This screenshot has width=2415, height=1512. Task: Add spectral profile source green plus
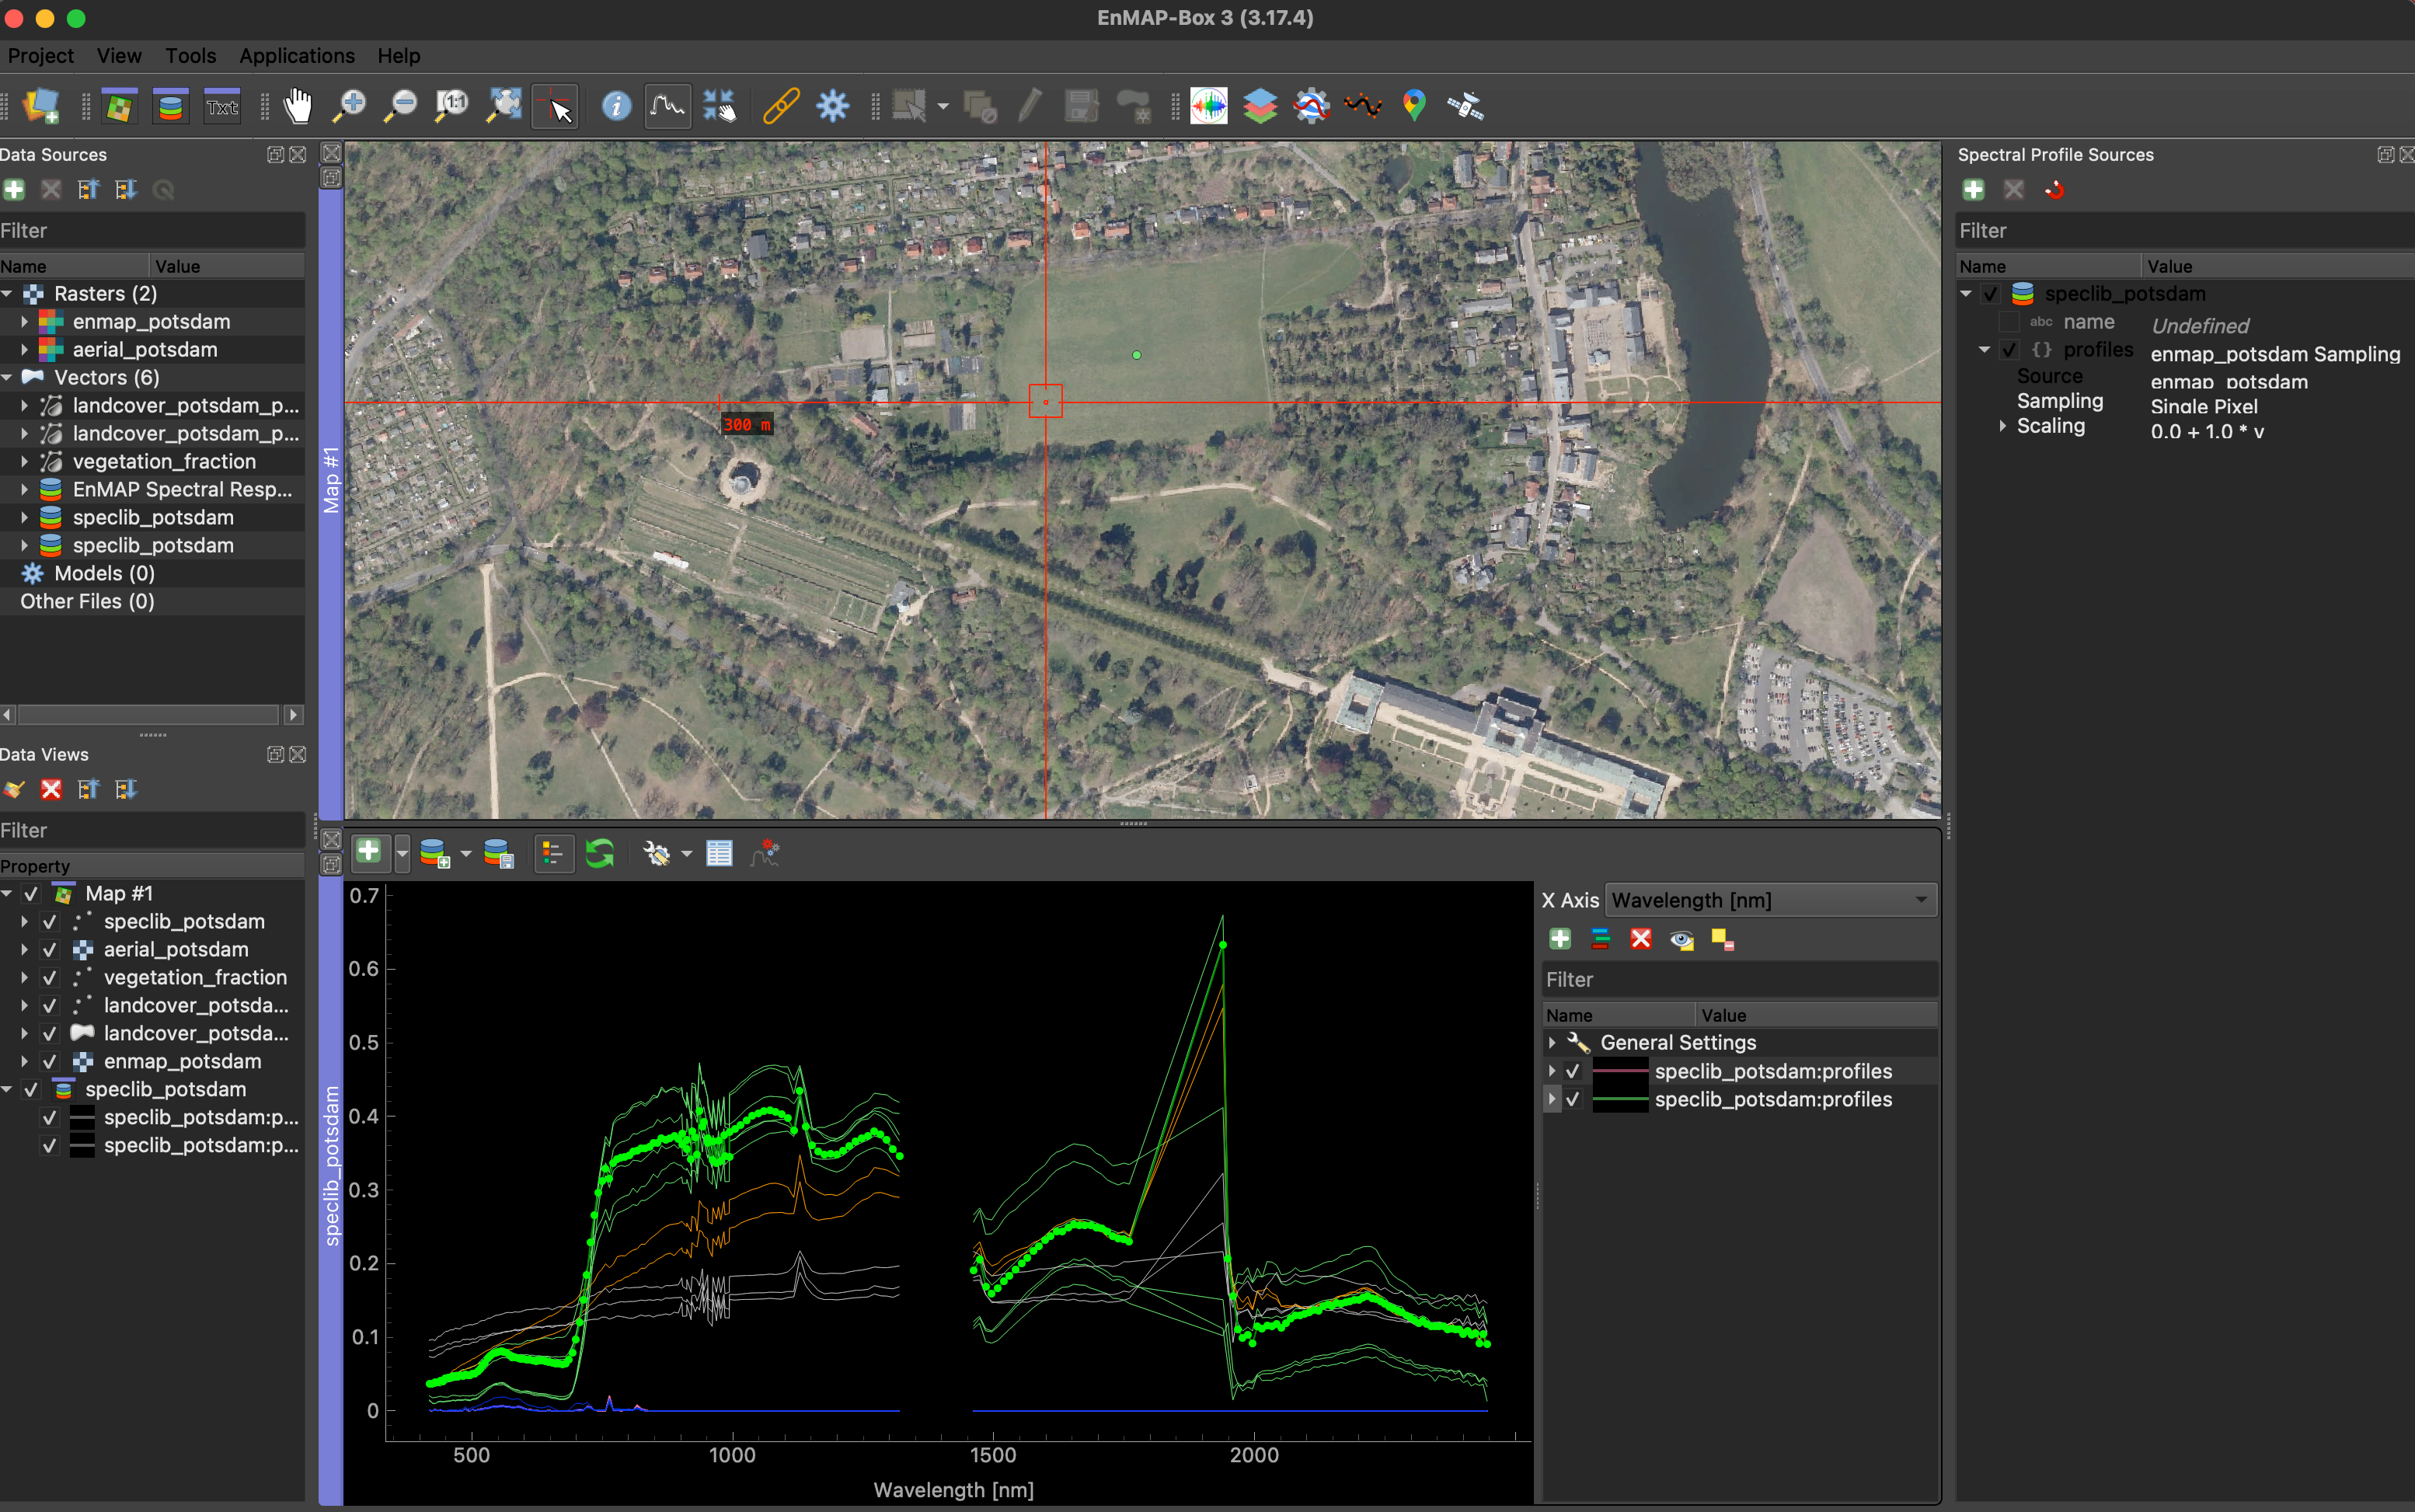1974,189
